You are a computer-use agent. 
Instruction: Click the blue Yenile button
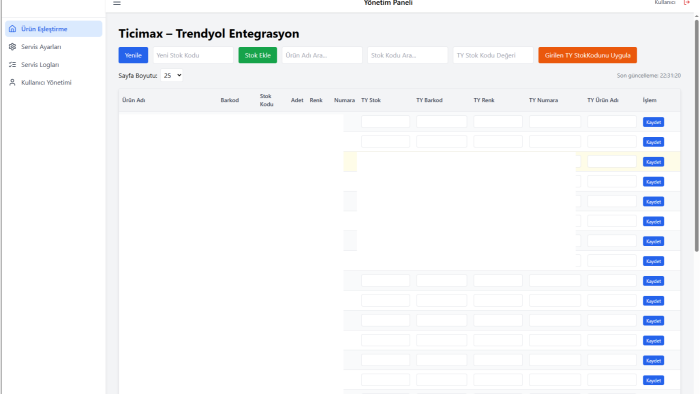(133, 55)
